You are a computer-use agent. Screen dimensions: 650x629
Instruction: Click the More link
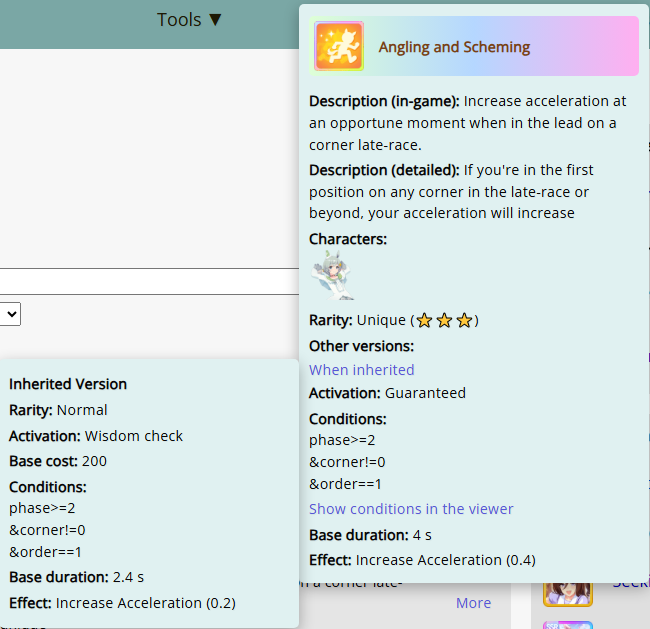tap(473, 603)
